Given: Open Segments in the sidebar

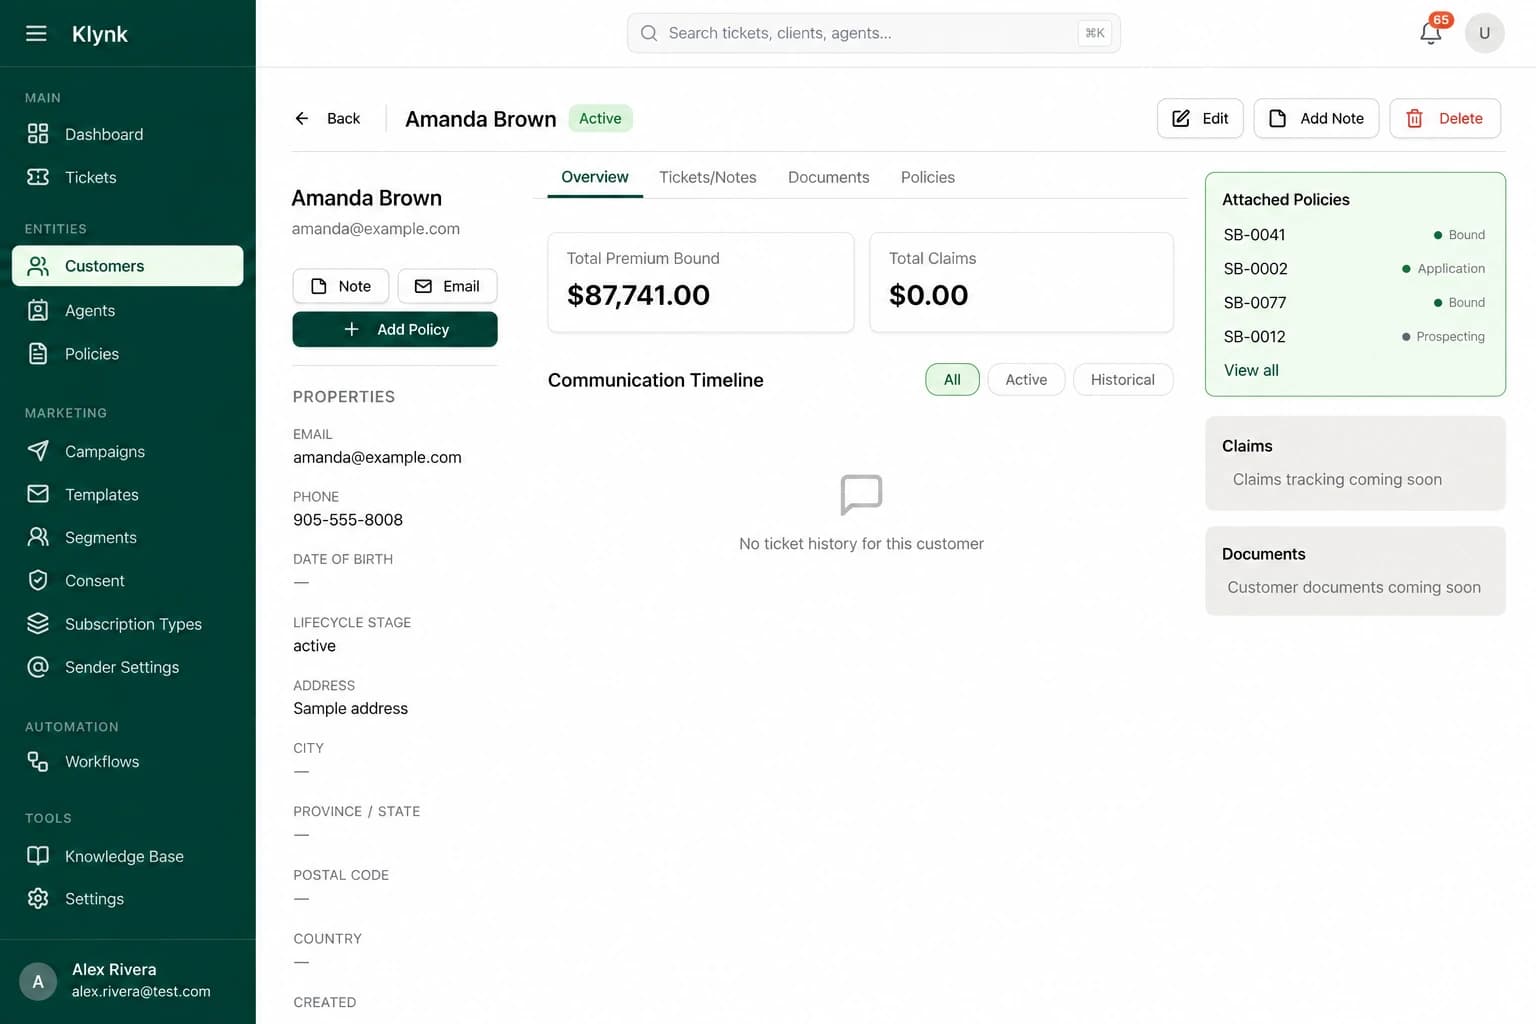Looking at the screenshot, I should [x=128, y=537].
